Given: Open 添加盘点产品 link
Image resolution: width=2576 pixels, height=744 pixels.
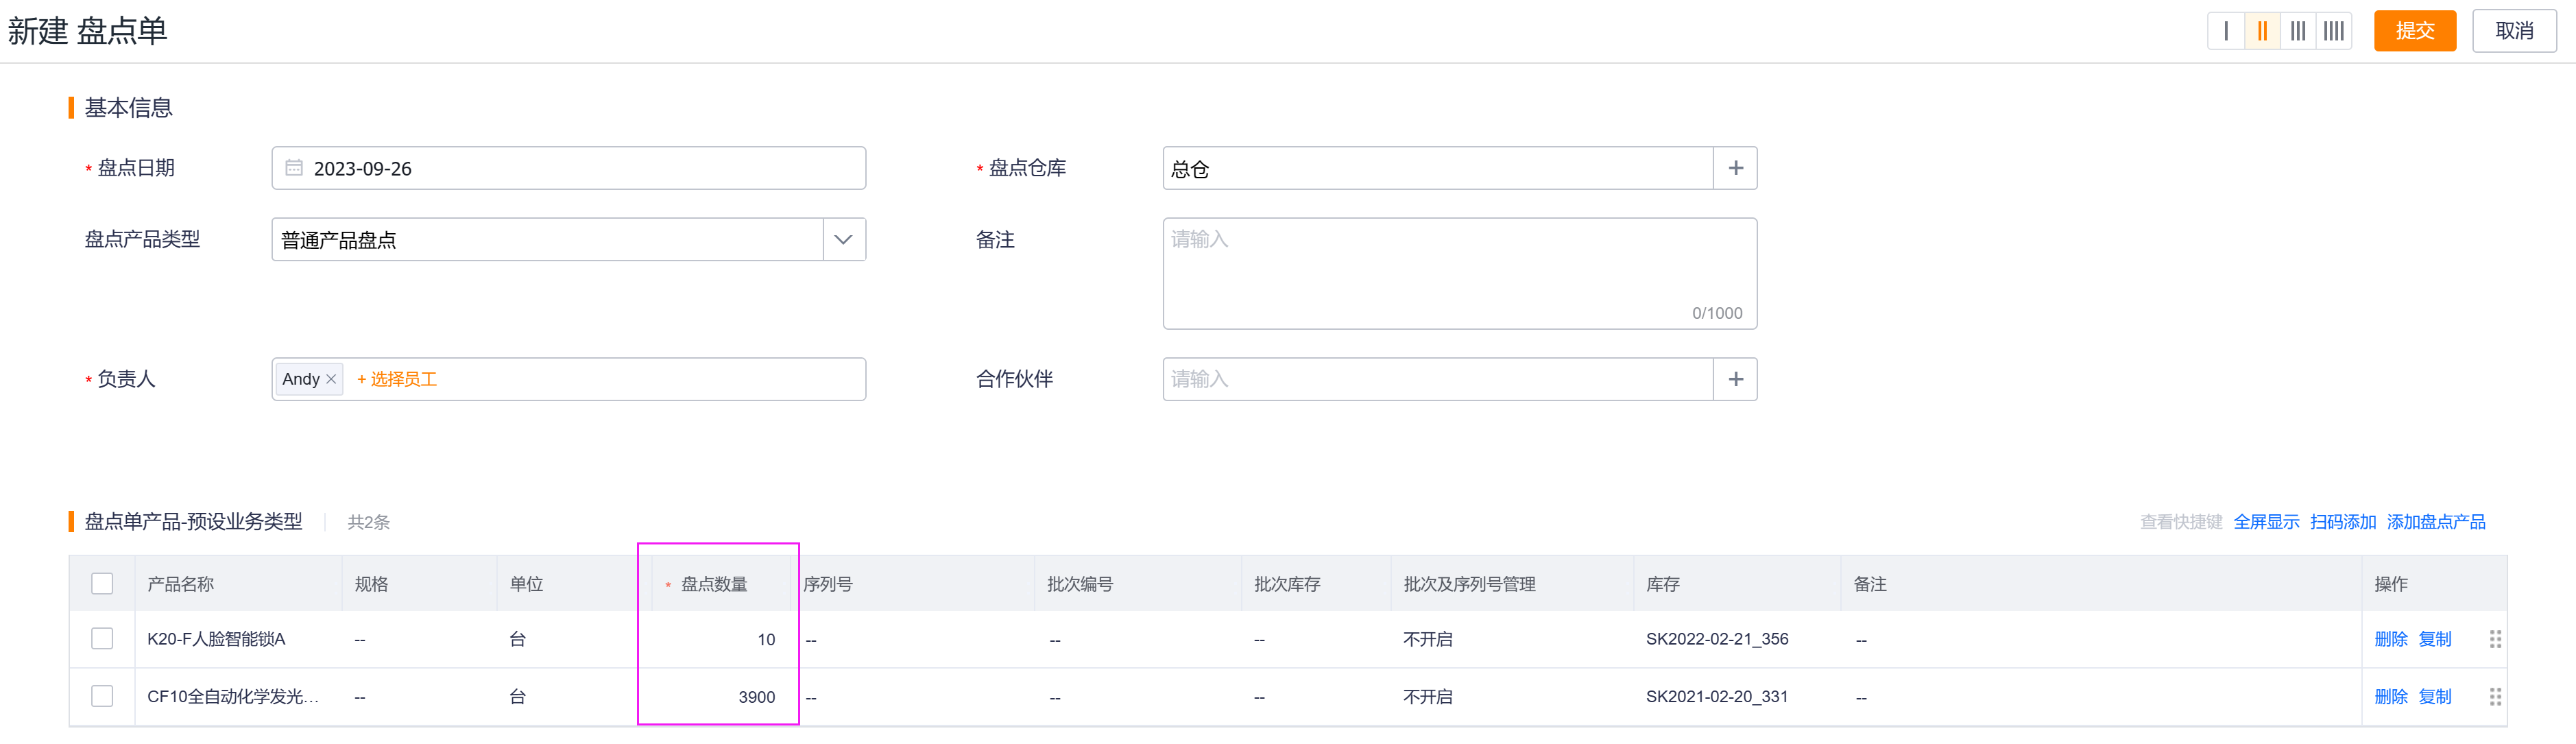Looking at the screenshot, I should [2436, 522].
